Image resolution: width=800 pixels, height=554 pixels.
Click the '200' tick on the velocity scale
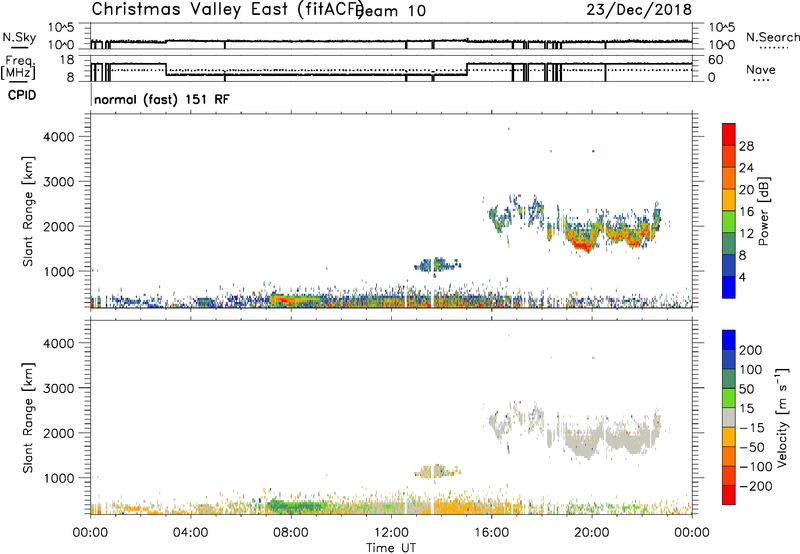click(751, 350)
